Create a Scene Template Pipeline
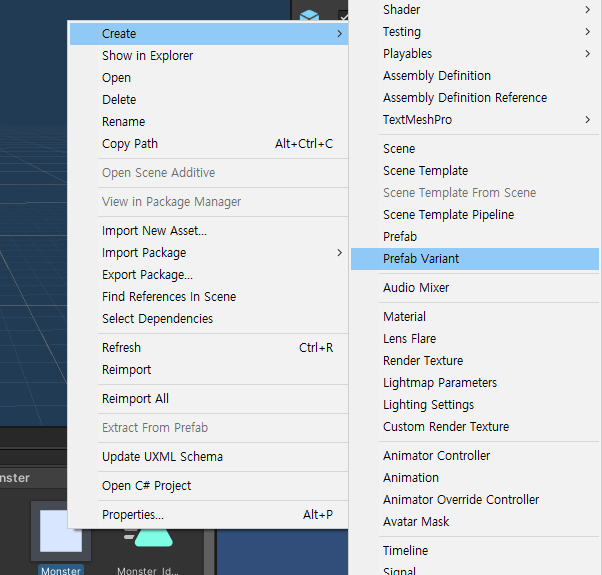Image resolution: width=602 pixels, height=575 pixels. point(475,215)
